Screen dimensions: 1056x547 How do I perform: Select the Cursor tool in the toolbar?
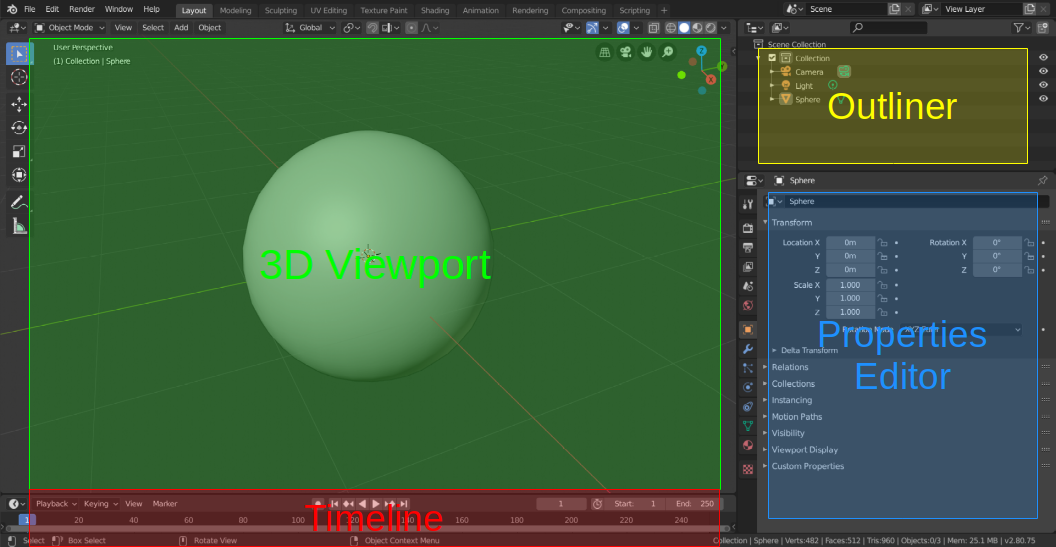(x=19, y=77)
